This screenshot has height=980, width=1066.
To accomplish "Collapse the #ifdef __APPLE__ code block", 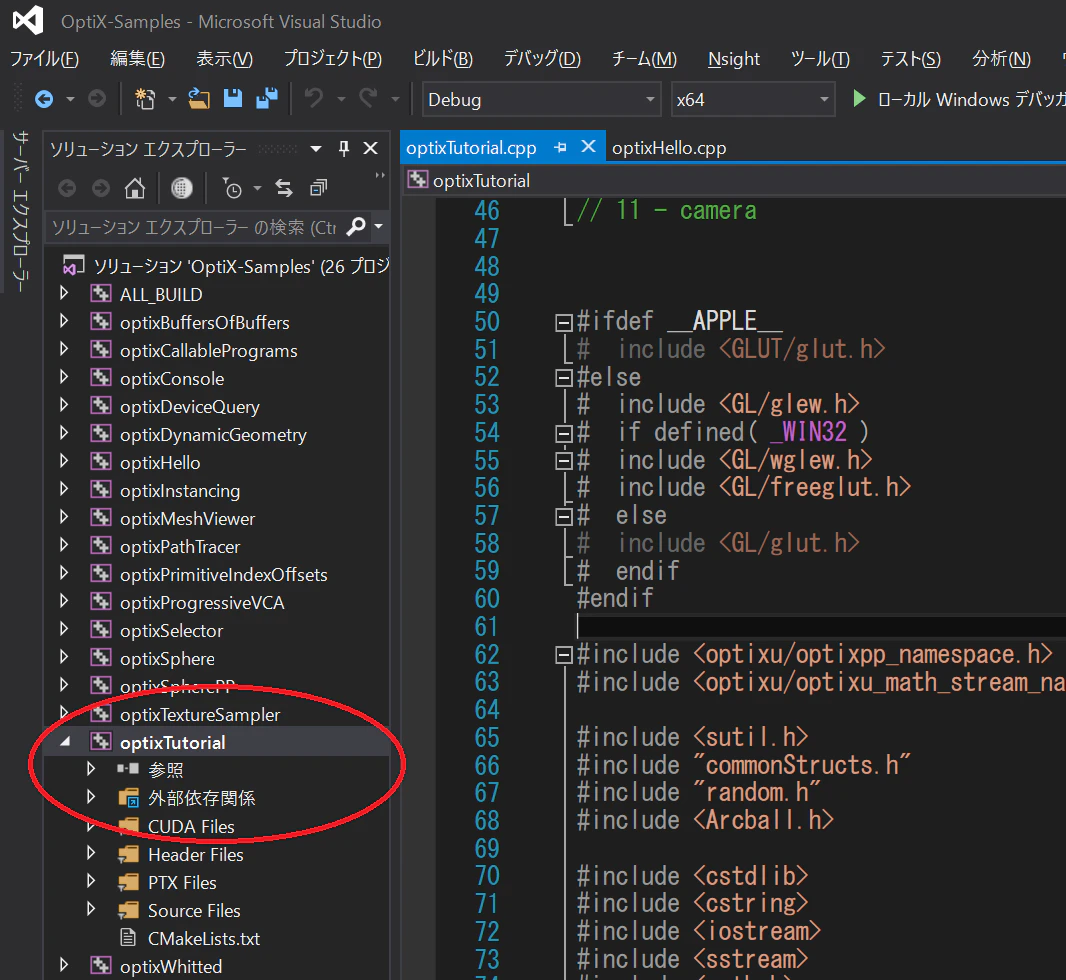I will (x=563, y=322).
